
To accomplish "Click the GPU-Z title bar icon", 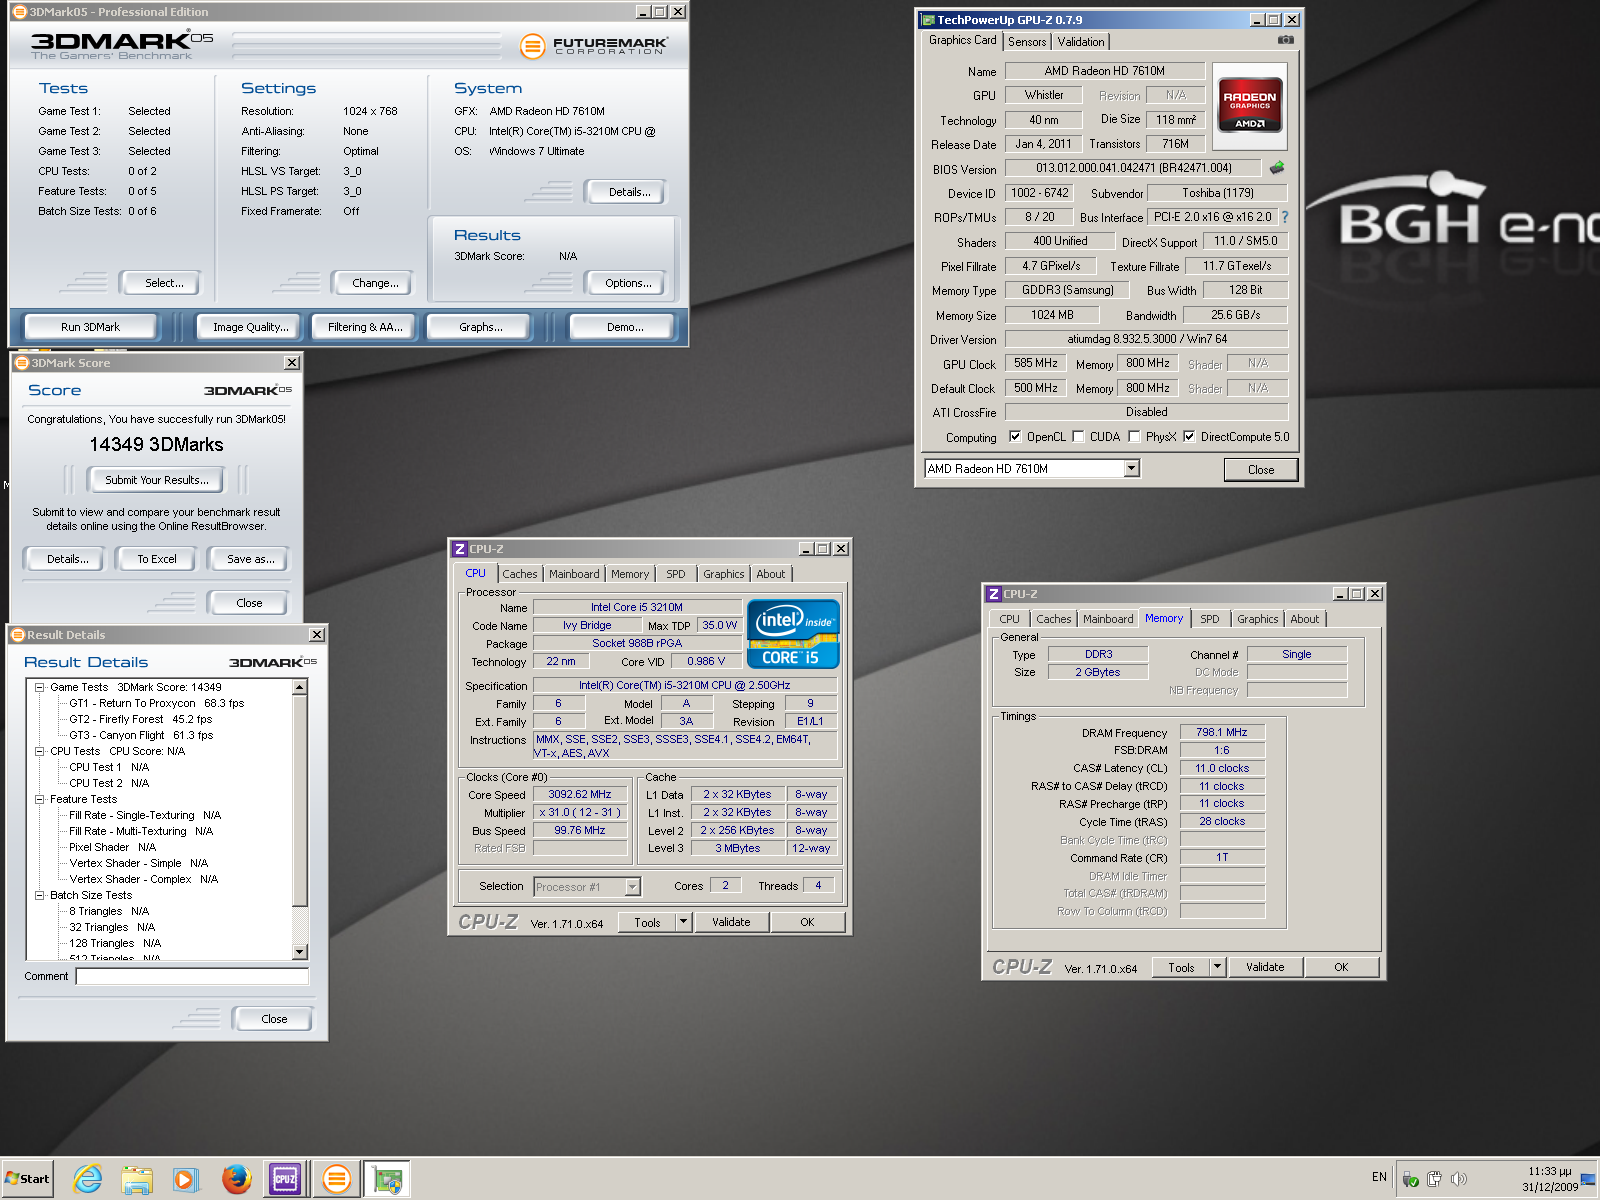I will pyautogui.click(x=928, y=20).
